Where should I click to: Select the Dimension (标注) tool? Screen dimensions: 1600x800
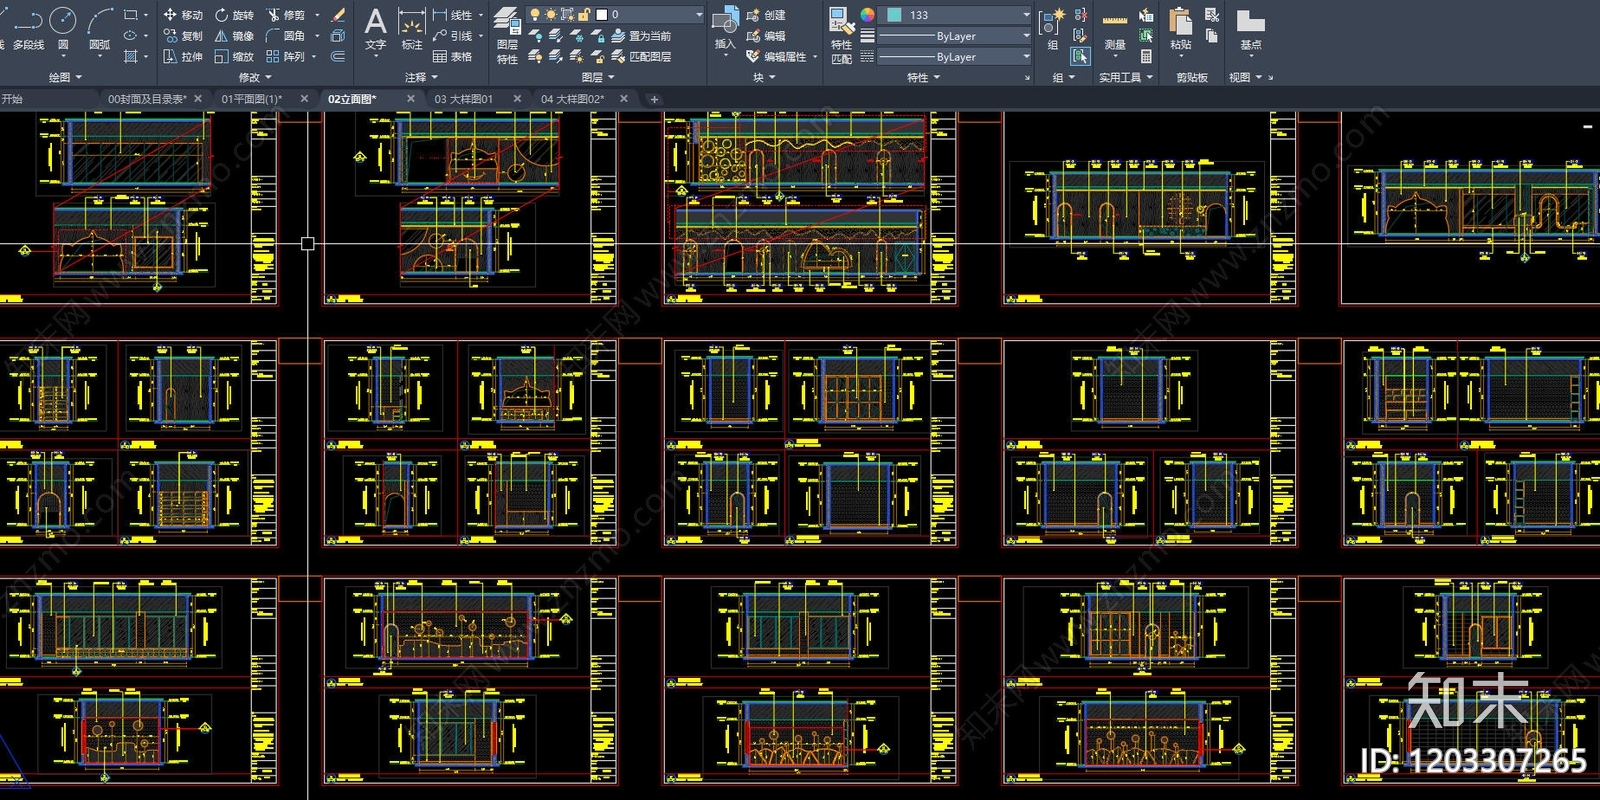pyautogui.click(x=412, y=30)
